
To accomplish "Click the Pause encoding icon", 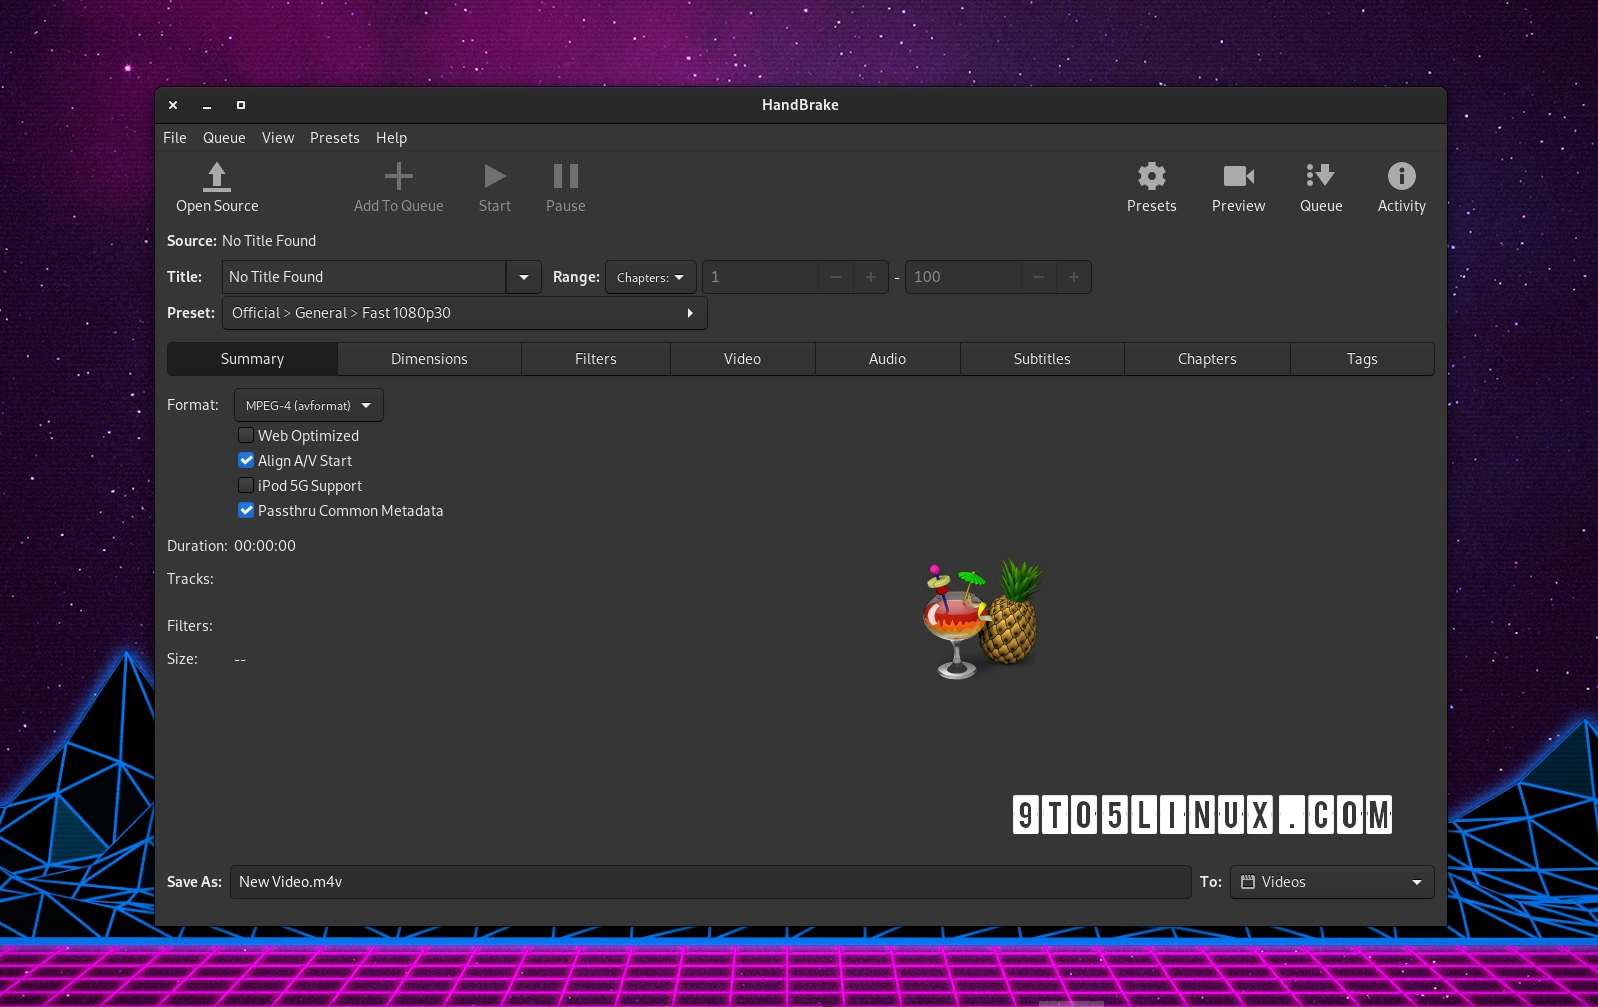I will [x=565, y=177].
